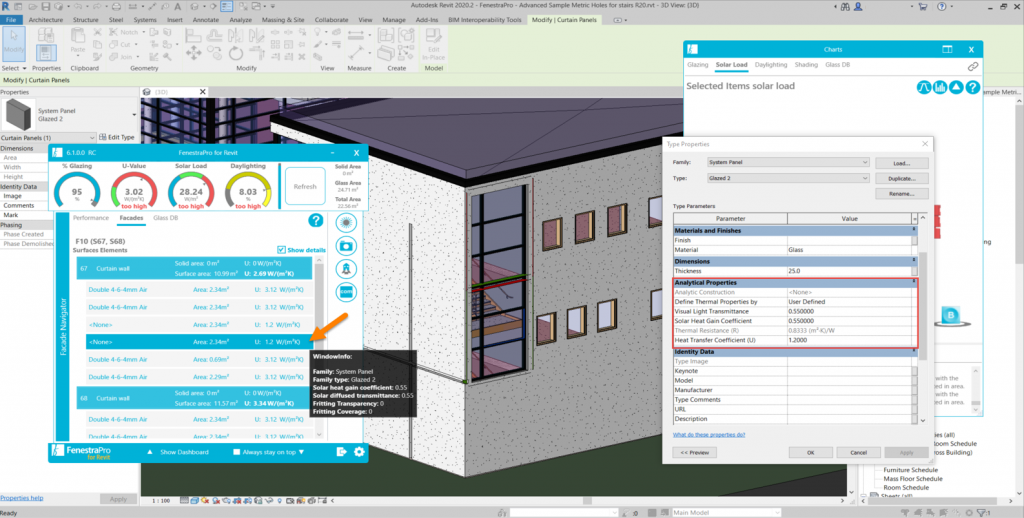Switch to the Performance tab in FenestraPro

tap(91, 218)
